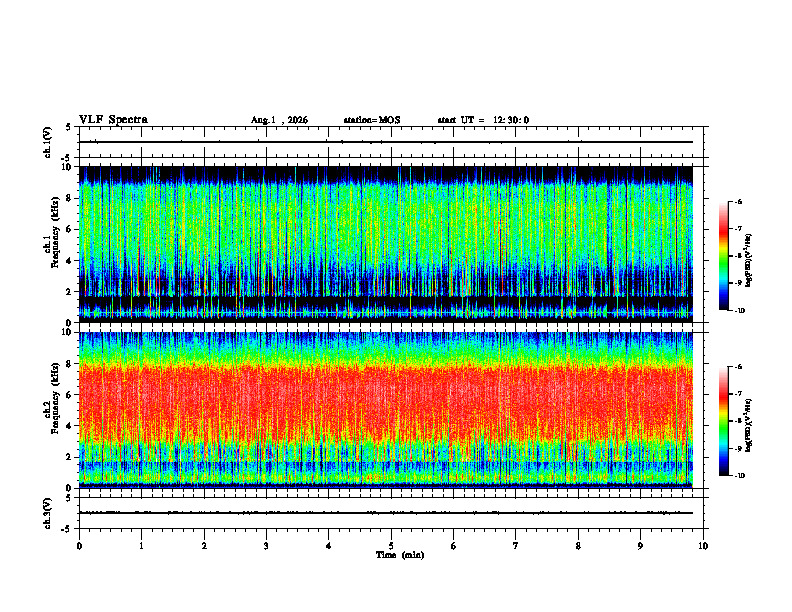Viewport: 792px width, 612px height.
Task: Click the 'VLF Spectra' title text
Action: 113,120
